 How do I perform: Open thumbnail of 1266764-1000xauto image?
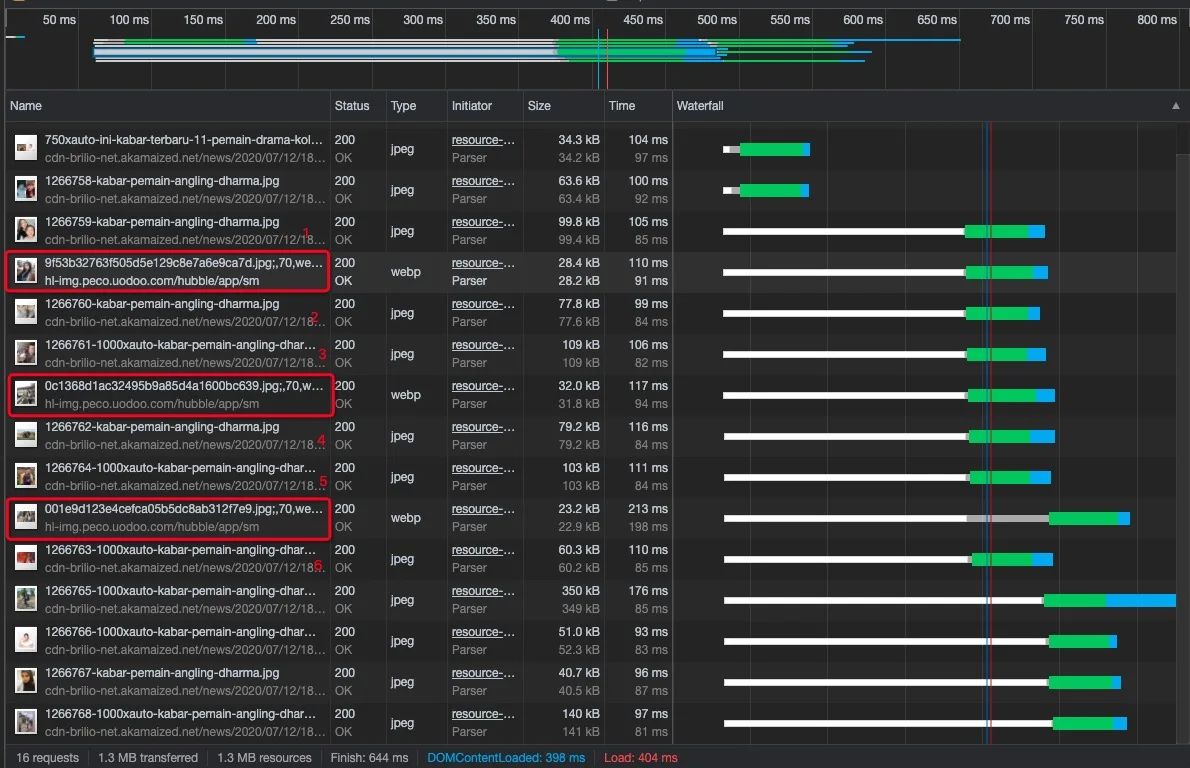[26, 476]
